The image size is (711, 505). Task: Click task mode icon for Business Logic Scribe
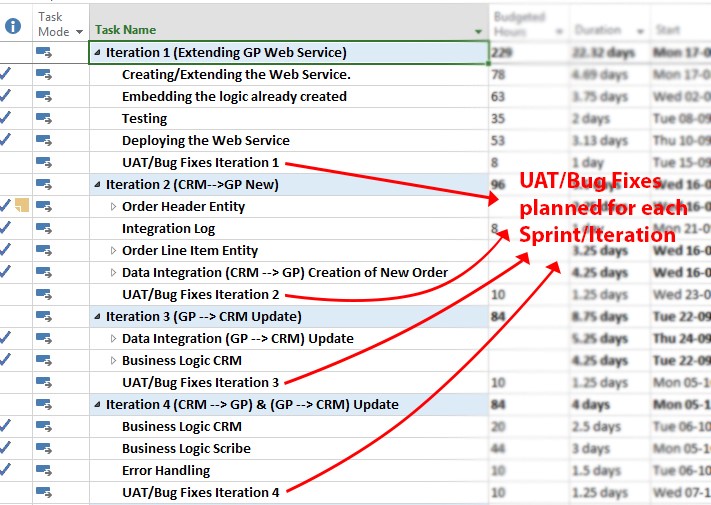click(x=45, y=449)
